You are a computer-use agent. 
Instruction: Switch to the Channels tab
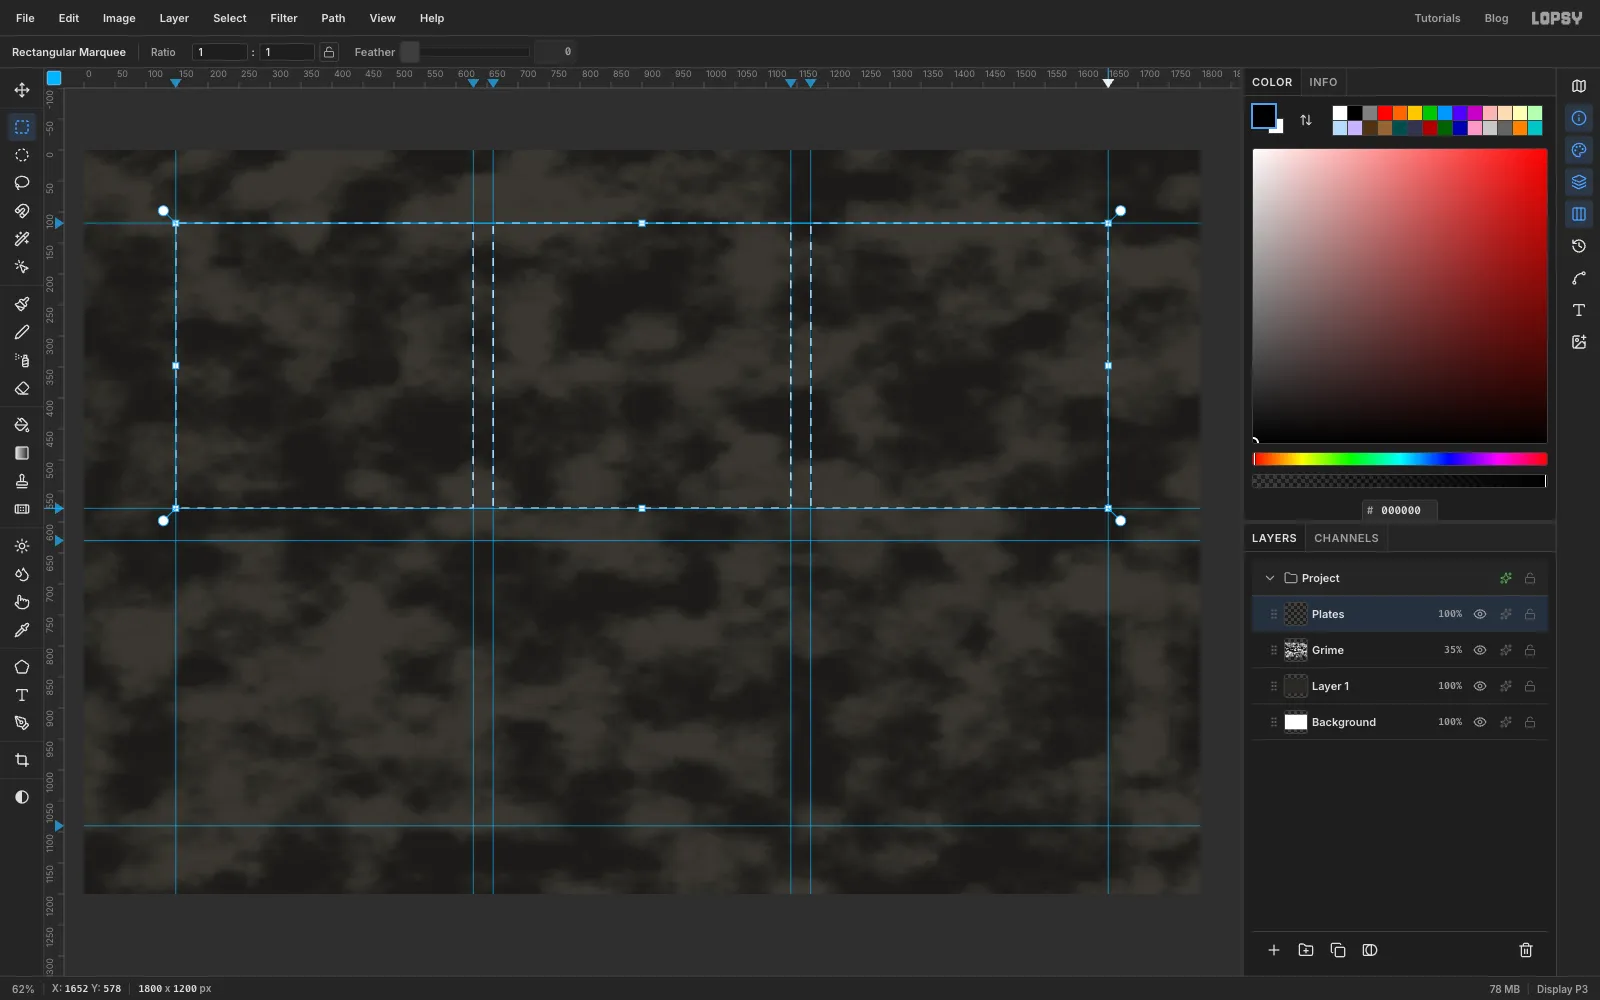click(x=1346, y=538)
